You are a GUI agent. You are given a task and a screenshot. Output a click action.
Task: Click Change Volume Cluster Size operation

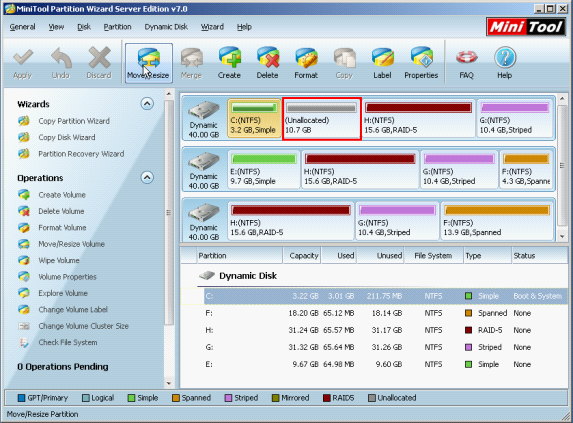84,326
